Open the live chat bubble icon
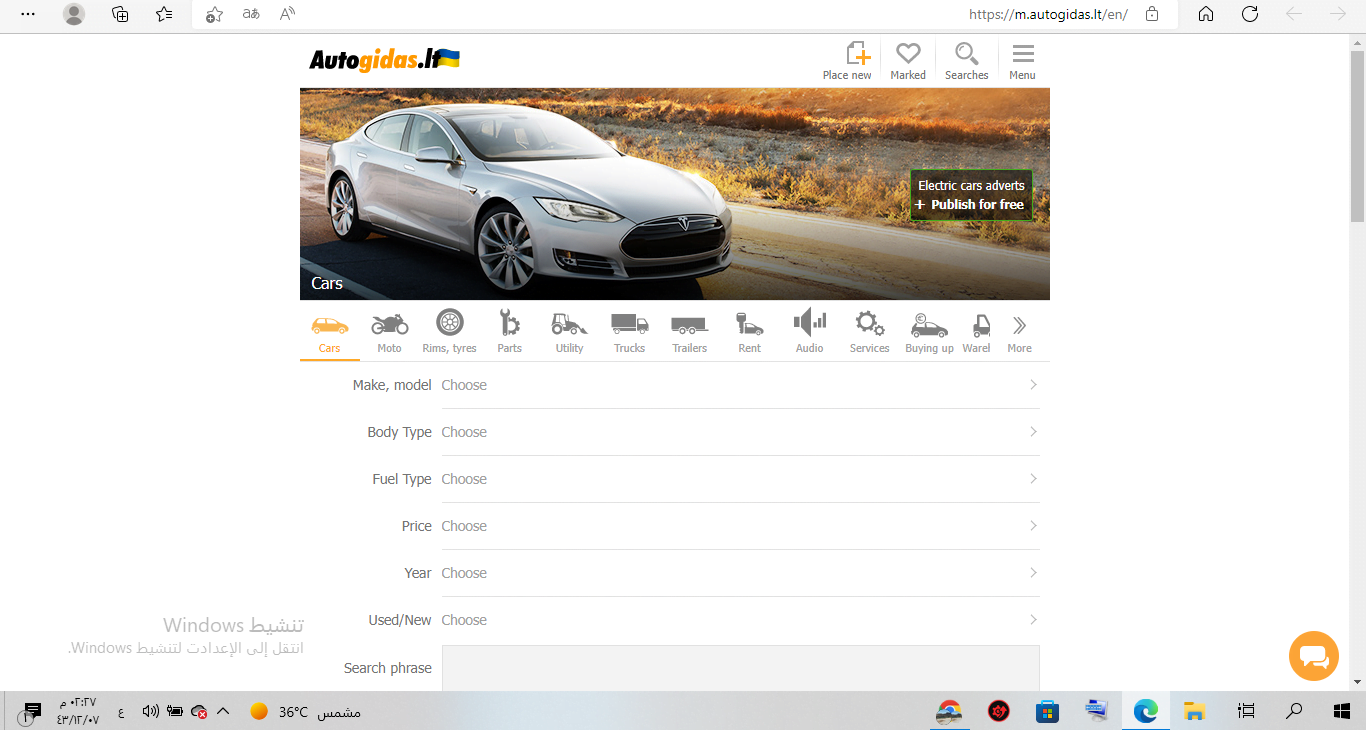 (x=1313, y=656)
